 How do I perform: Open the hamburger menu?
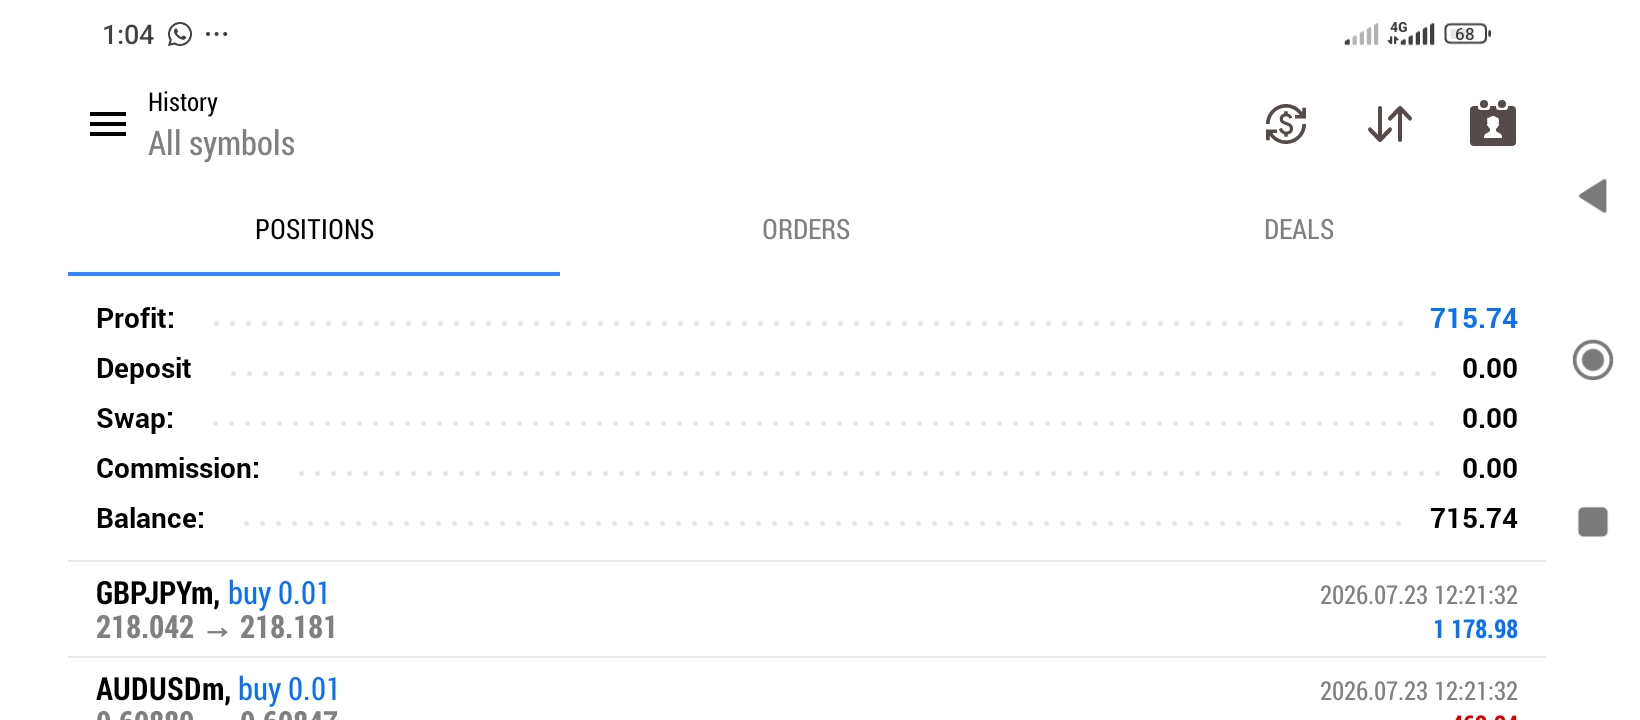(x=108, y=124)
